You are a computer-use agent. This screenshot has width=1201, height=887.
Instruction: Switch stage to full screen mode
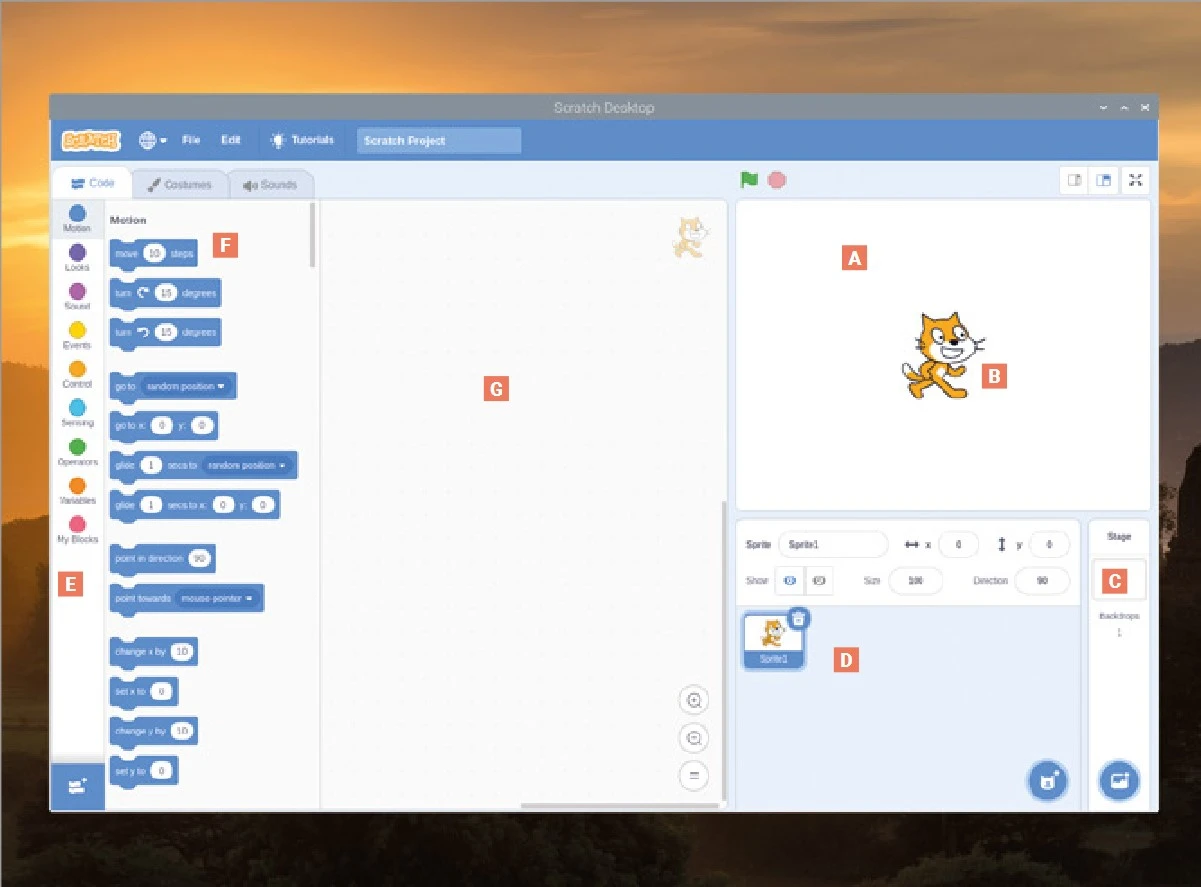pos(1135,180)
